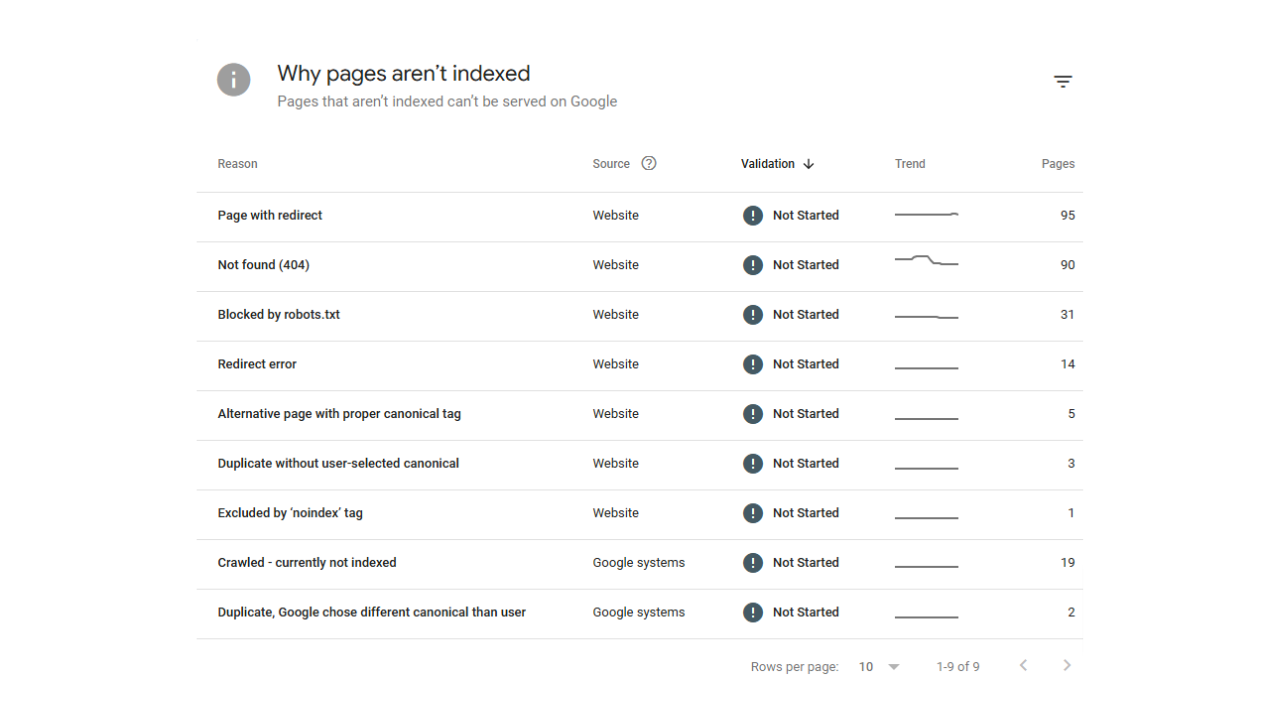Click the Reason column header
This screenshot has height=720, width=1280.
pos(238,164)
